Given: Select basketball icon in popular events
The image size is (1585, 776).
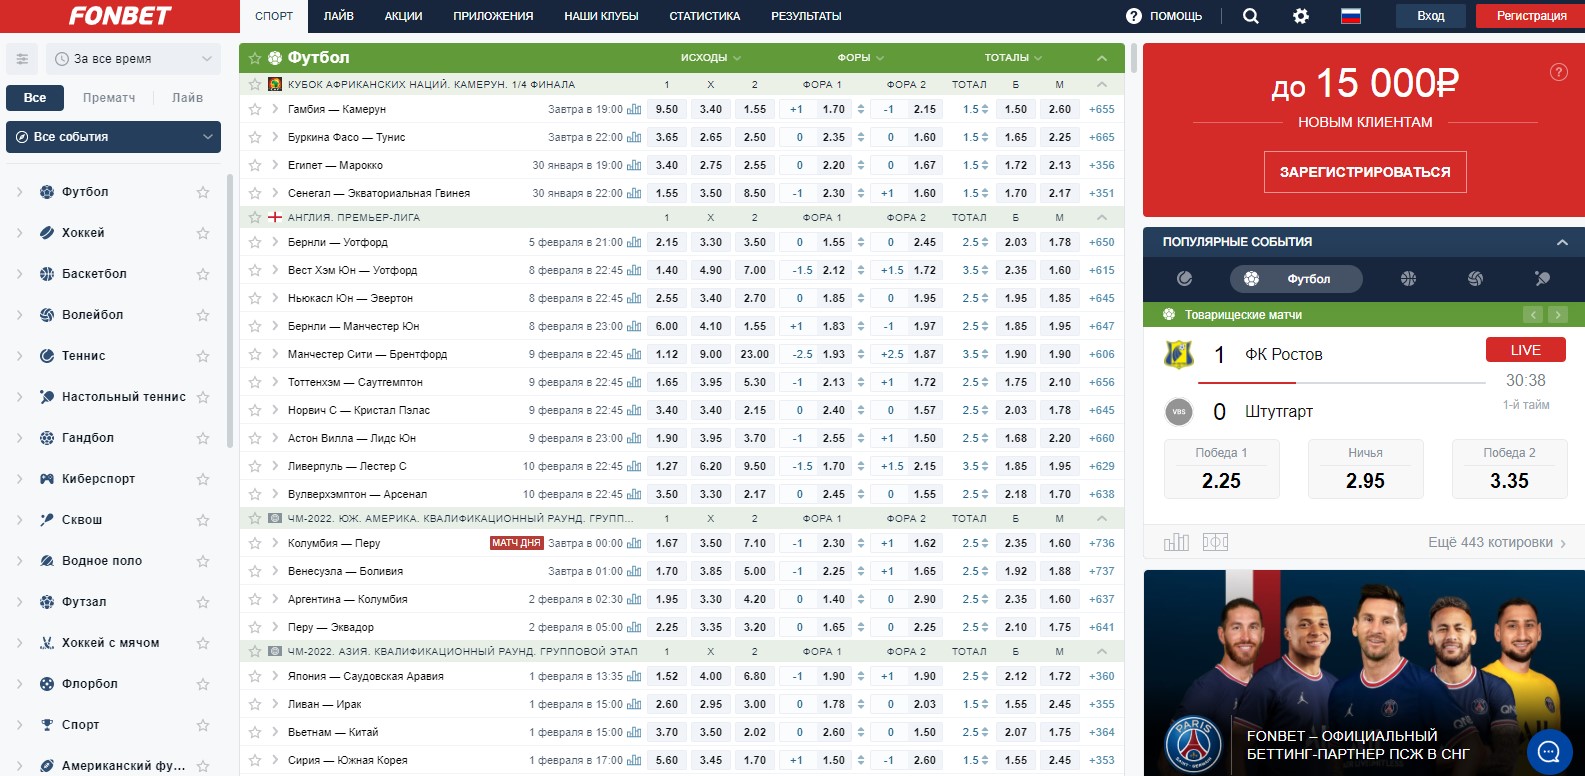Looking at the screenshot, I should tap(1408, 279).
